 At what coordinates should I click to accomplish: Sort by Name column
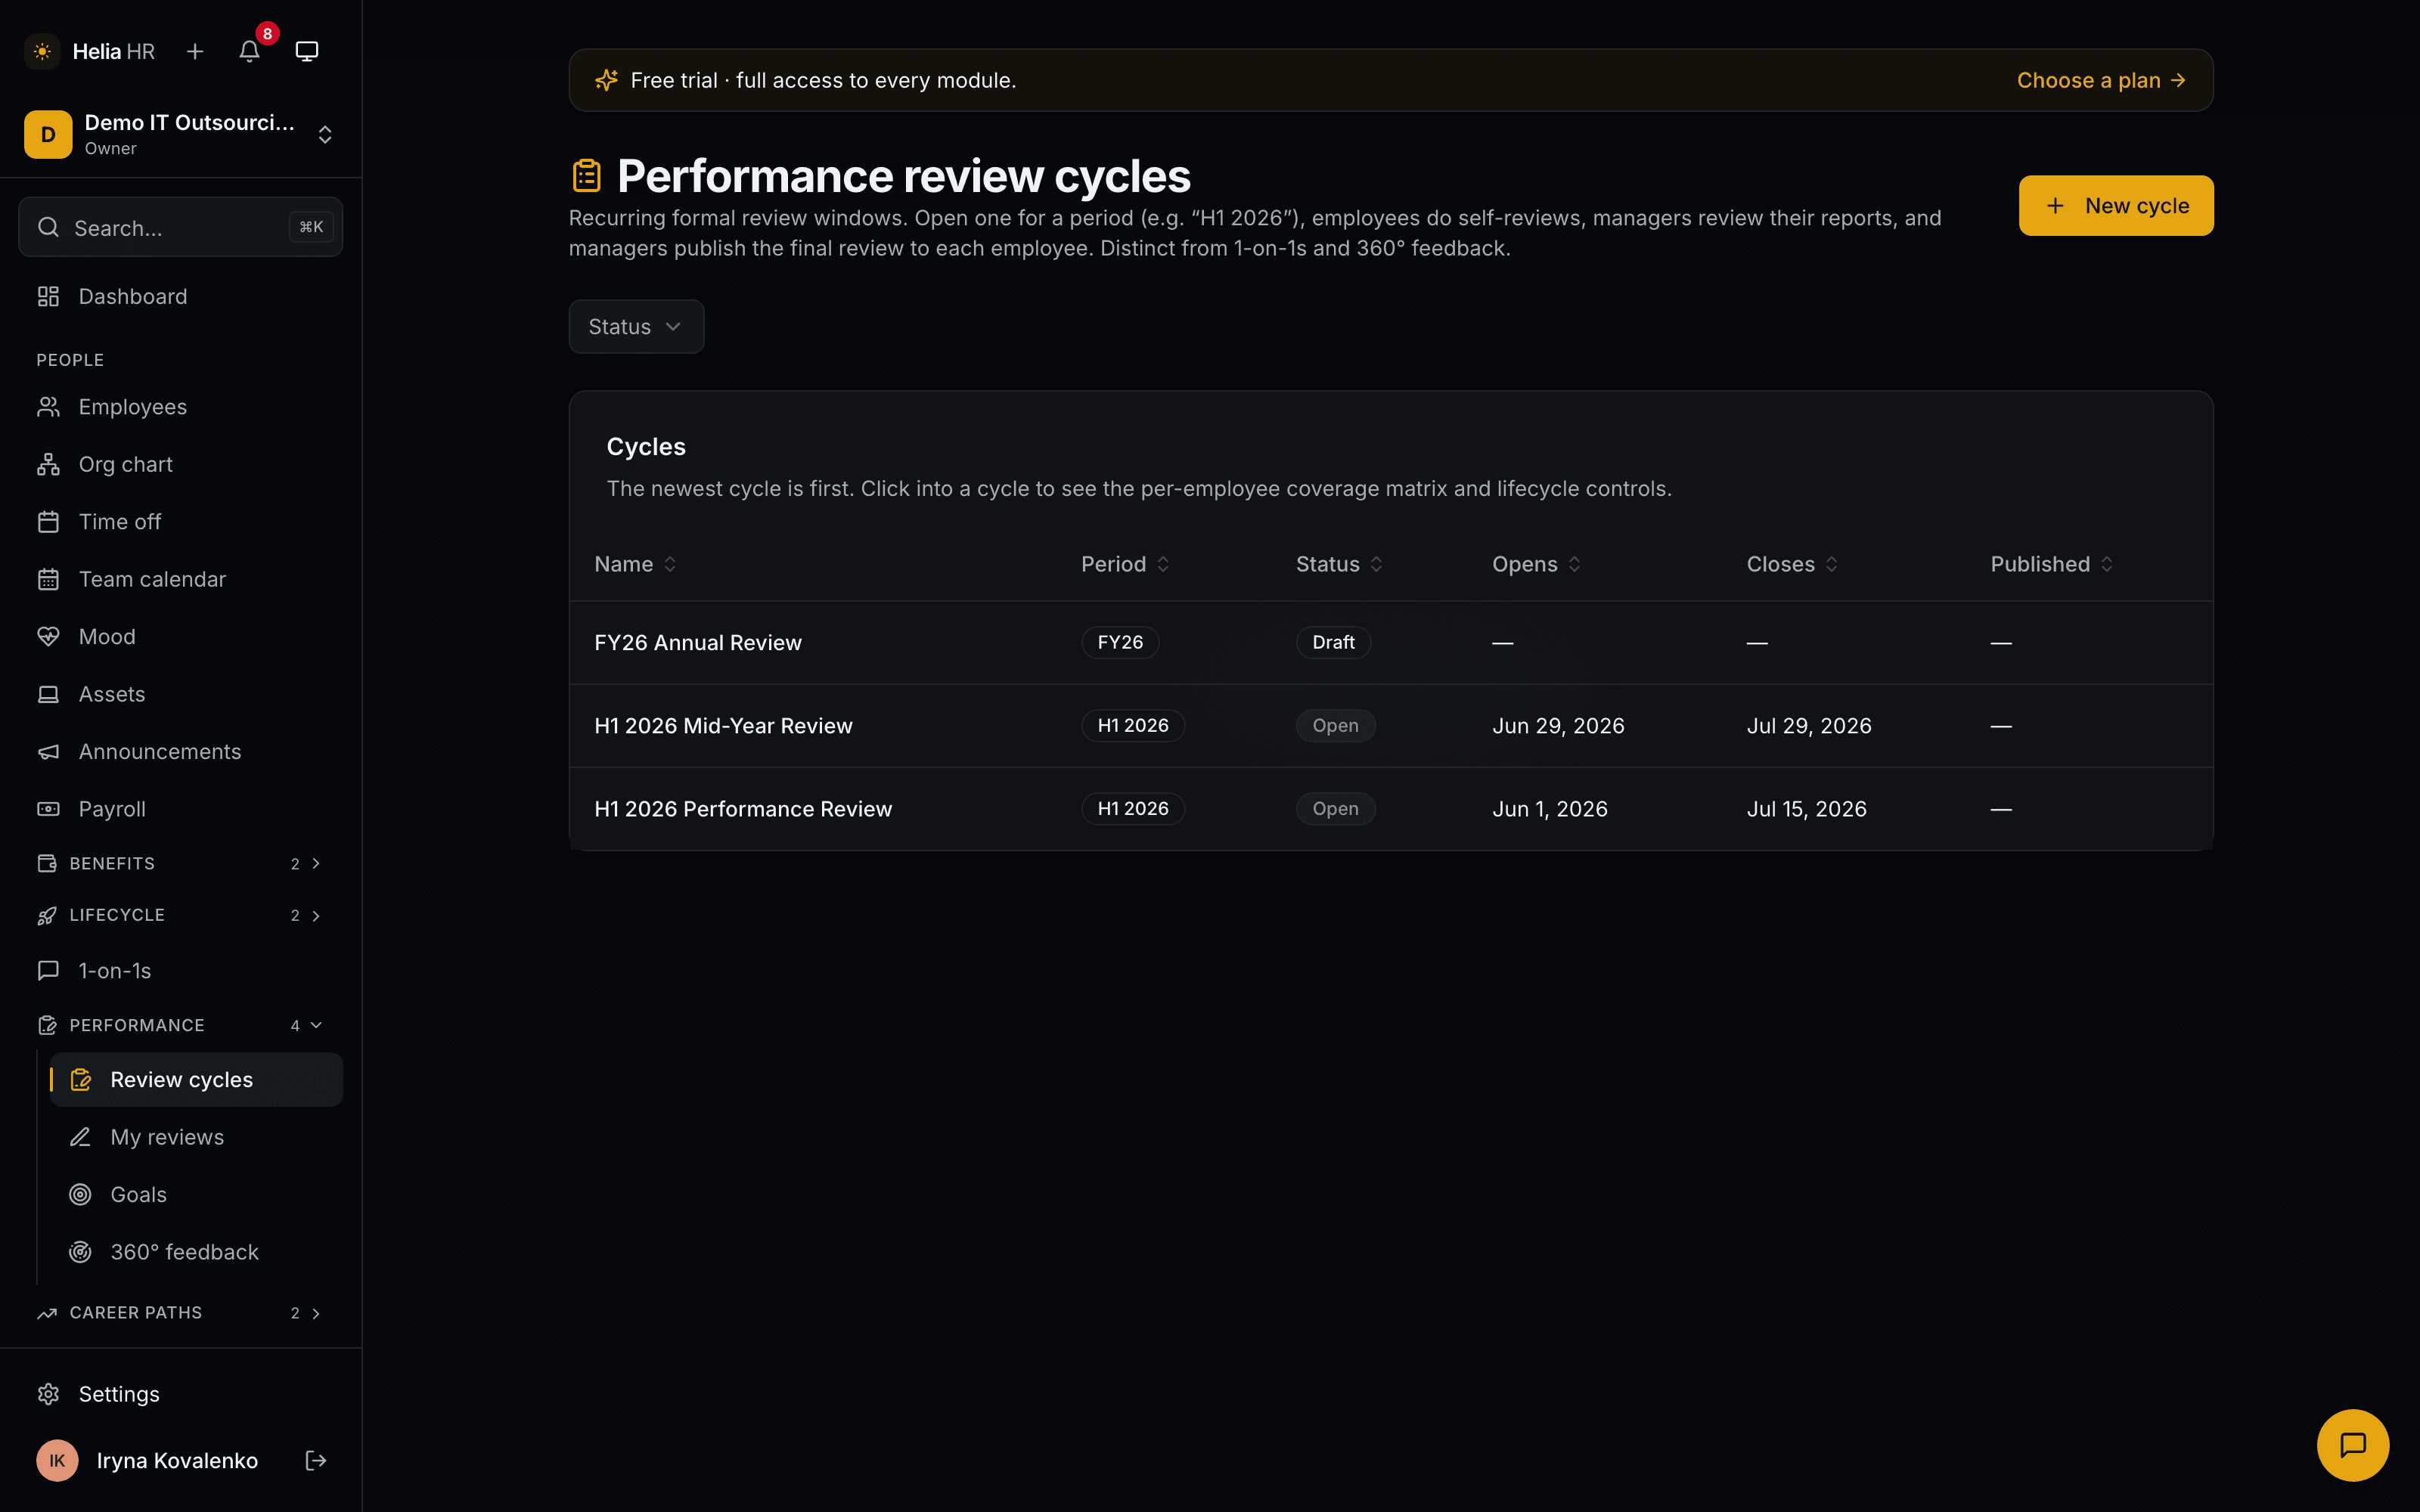coord(635,564)
